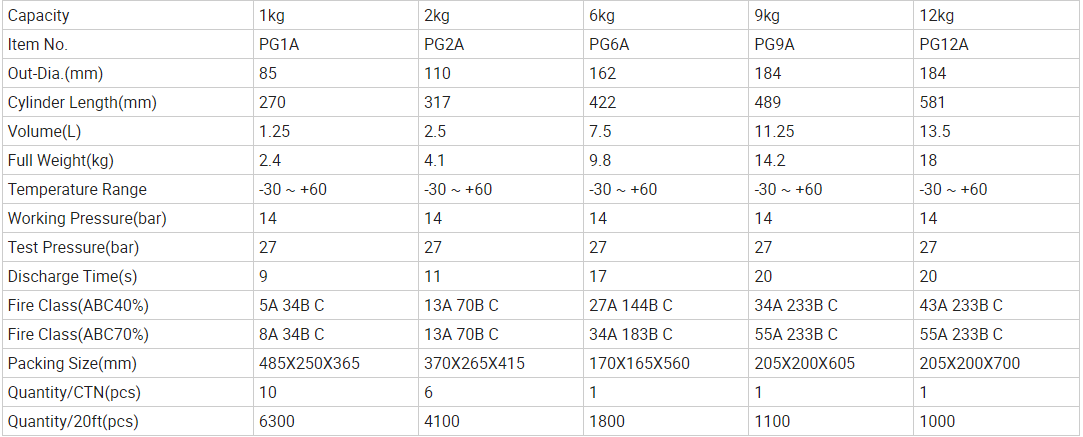
Task: Select the 205X200X700 packing size cell
Action: pos(969,364)
